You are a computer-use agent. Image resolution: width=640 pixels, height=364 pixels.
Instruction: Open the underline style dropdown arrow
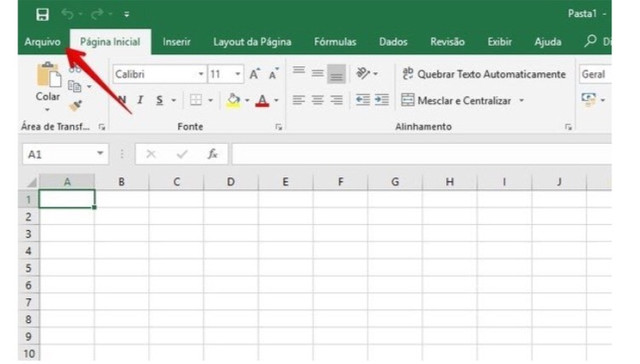(173, 100)
